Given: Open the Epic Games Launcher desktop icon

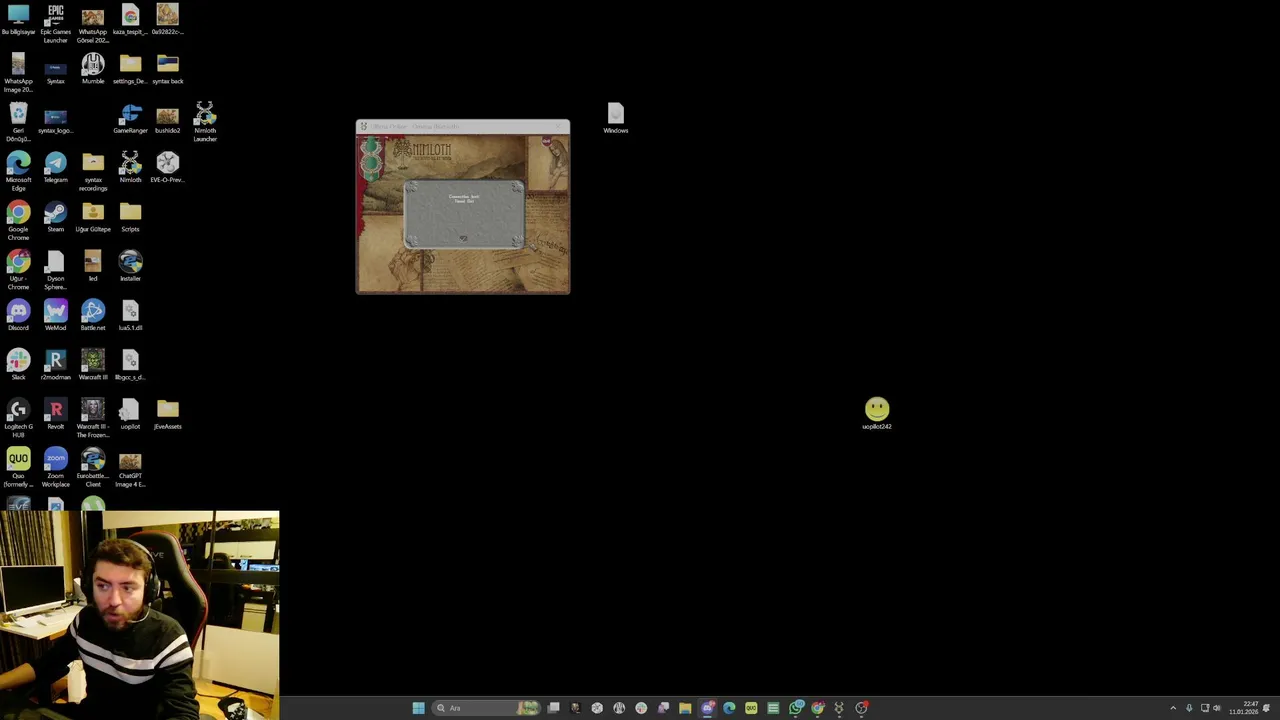Looking at the screenshot, I should point(55,24).
